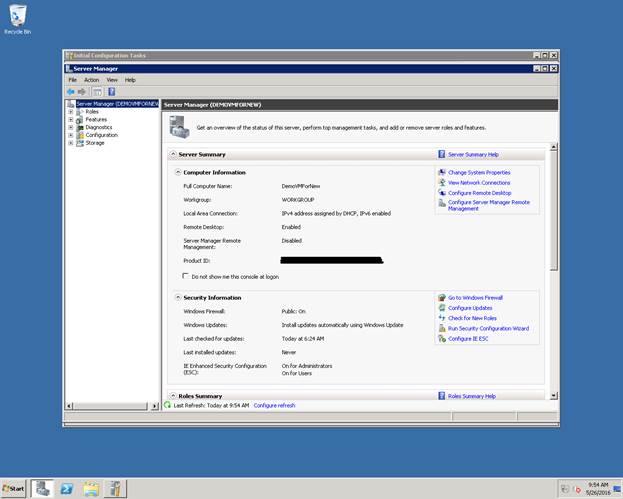This screenshot has width=623, height=499.
Task: Open the Help menu
Action: click(x=130, y=80)
